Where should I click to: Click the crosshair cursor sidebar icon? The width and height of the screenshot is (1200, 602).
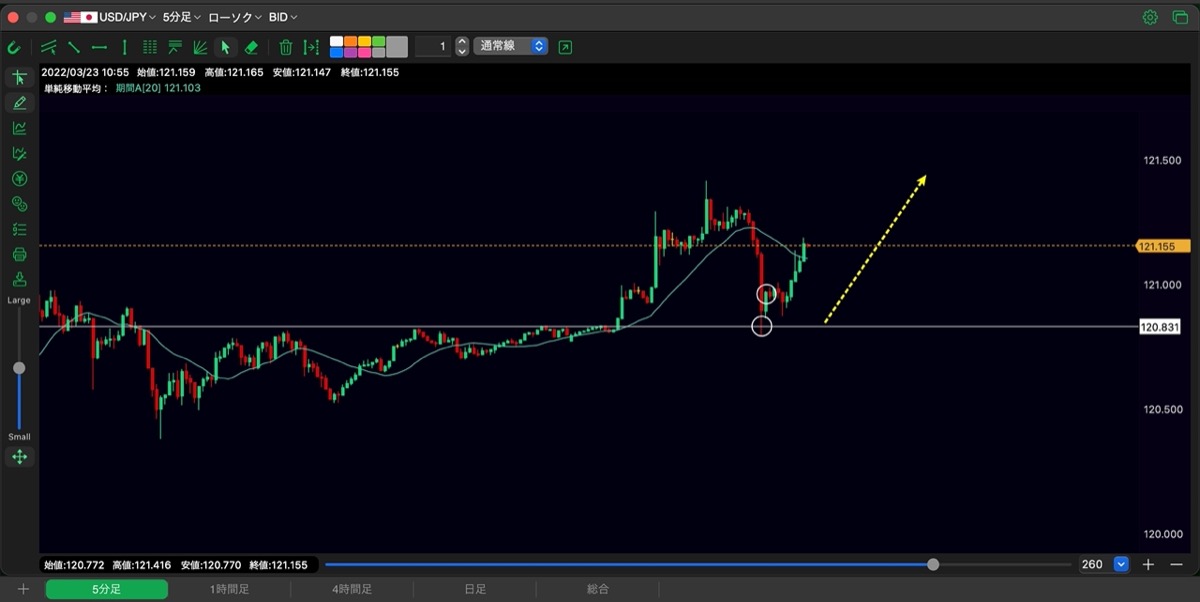19,78
